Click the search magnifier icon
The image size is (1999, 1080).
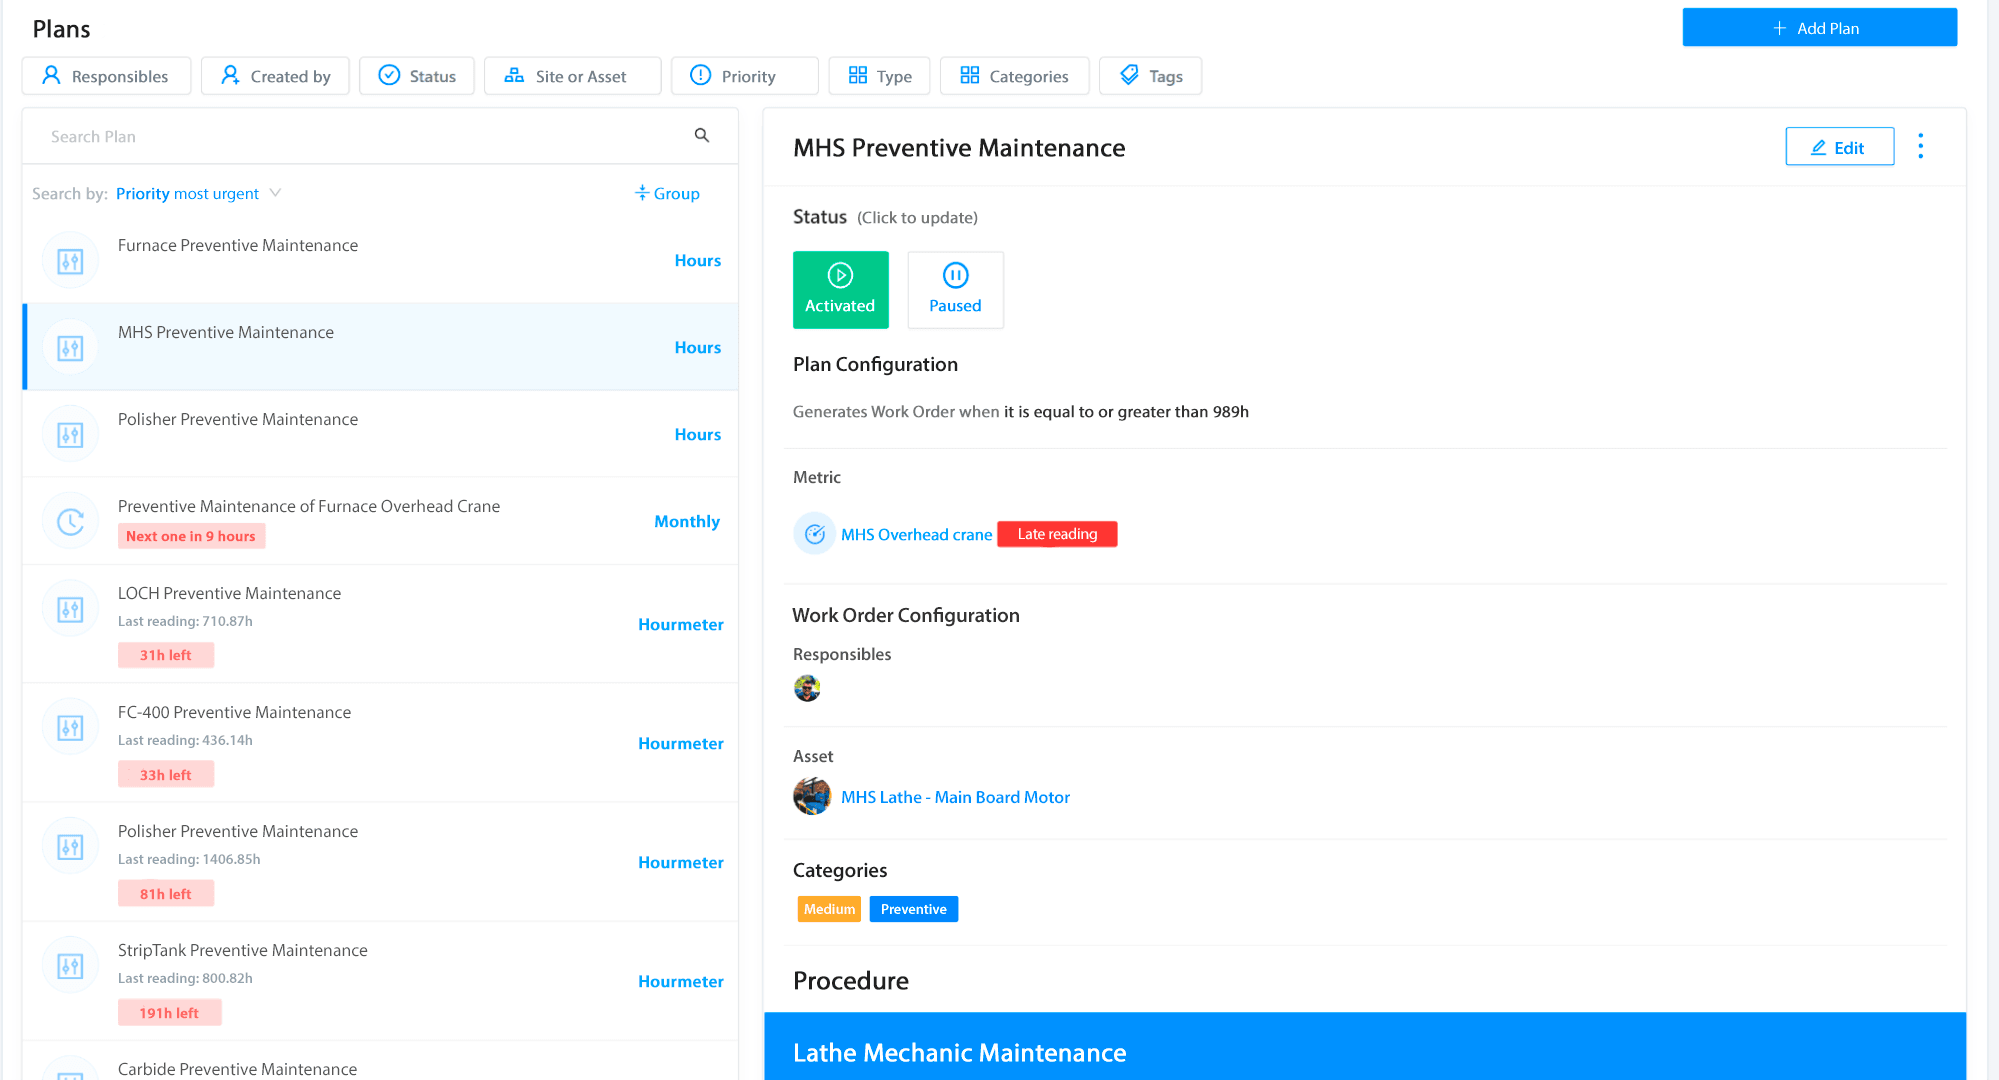701,135
